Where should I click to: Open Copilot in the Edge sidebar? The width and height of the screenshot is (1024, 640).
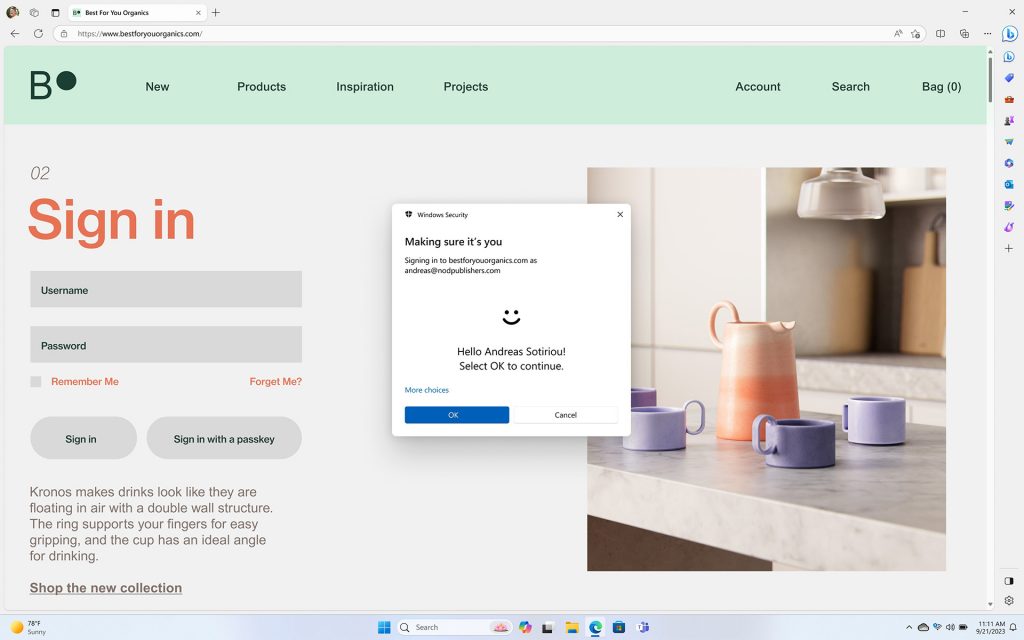[x=1009, y=57]
